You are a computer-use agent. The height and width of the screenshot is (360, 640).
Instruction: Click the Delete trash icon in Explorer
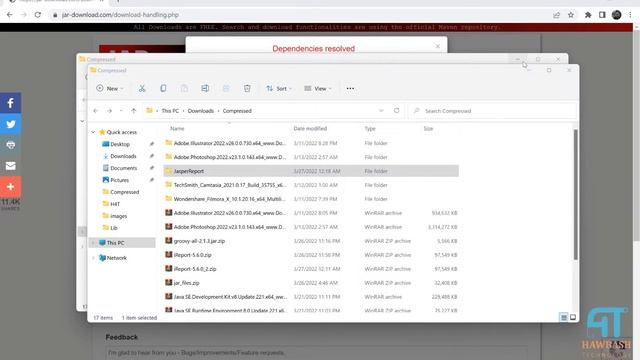(247, 88)
